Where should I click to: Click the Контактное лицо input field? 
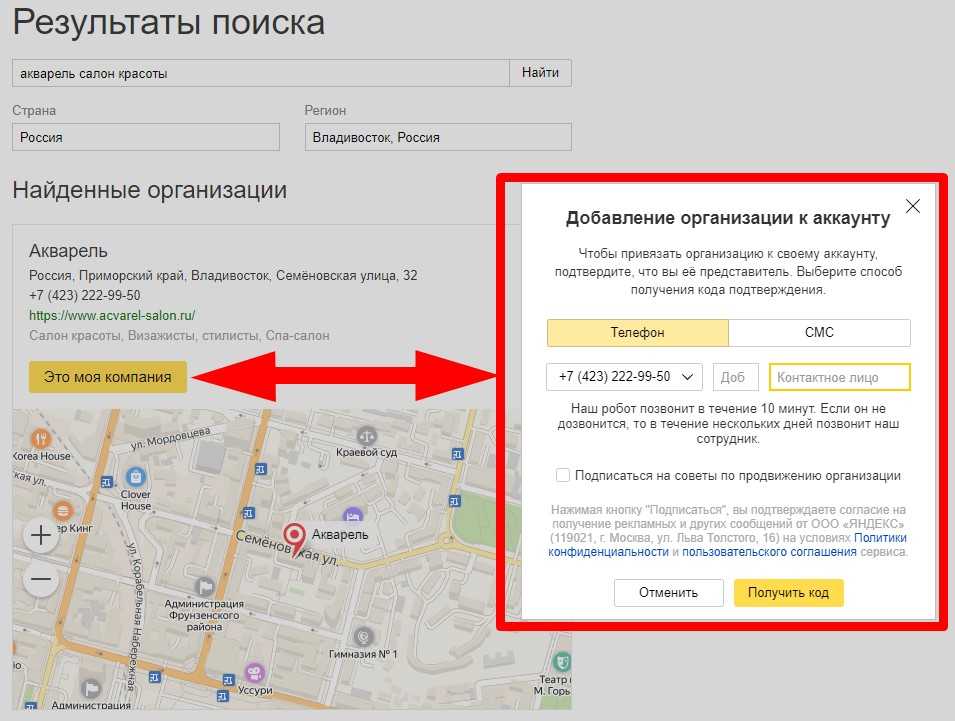839,377
